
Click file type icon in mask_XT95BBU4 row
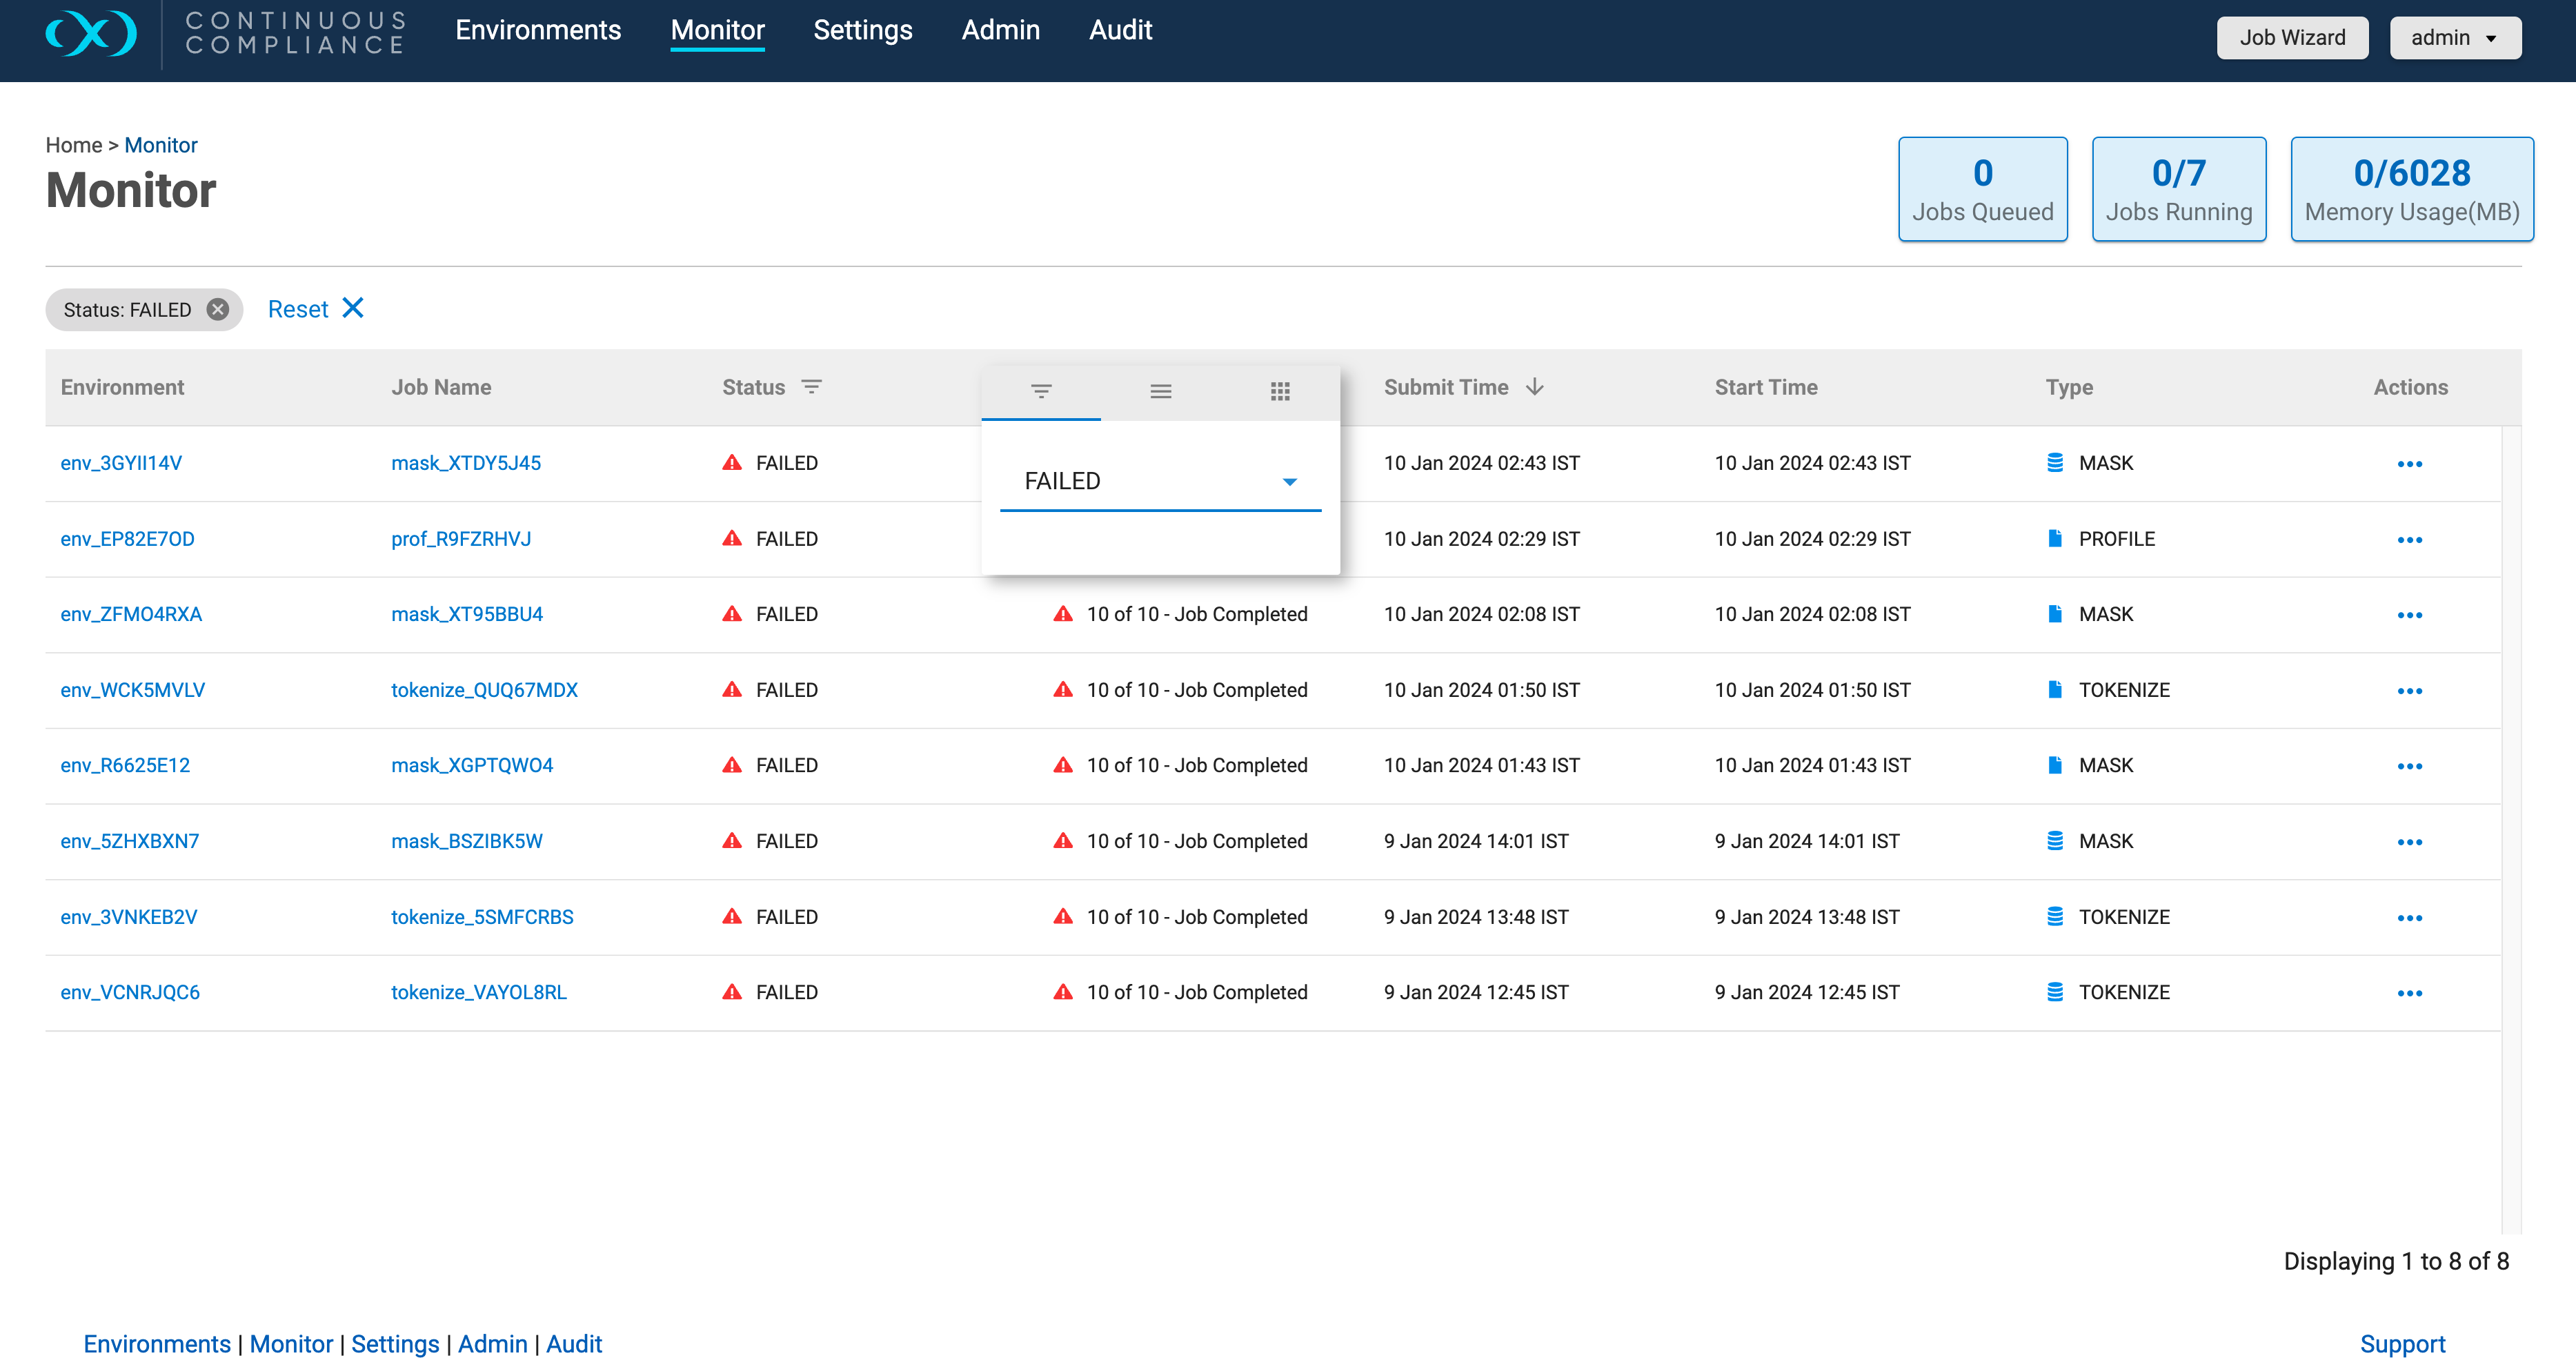[x=2055, y=614]
